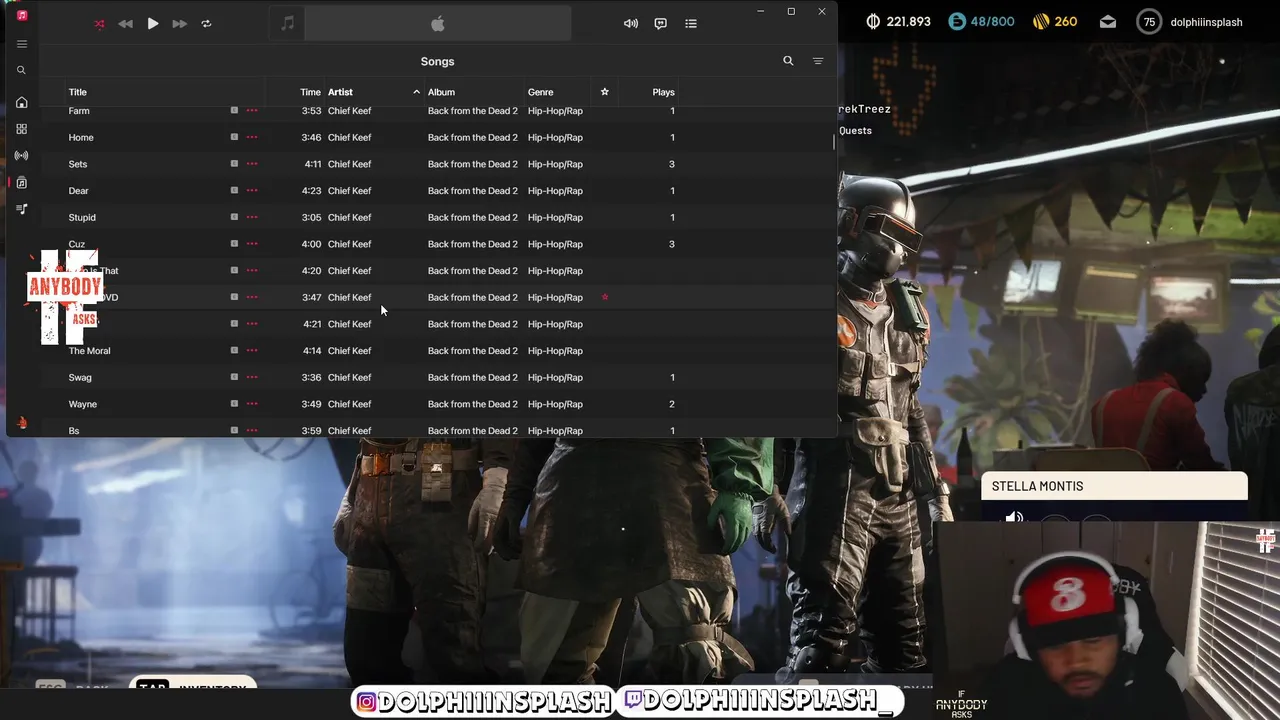Skip to the next track
Screen dimensions: 1280x720
(179, 24)
